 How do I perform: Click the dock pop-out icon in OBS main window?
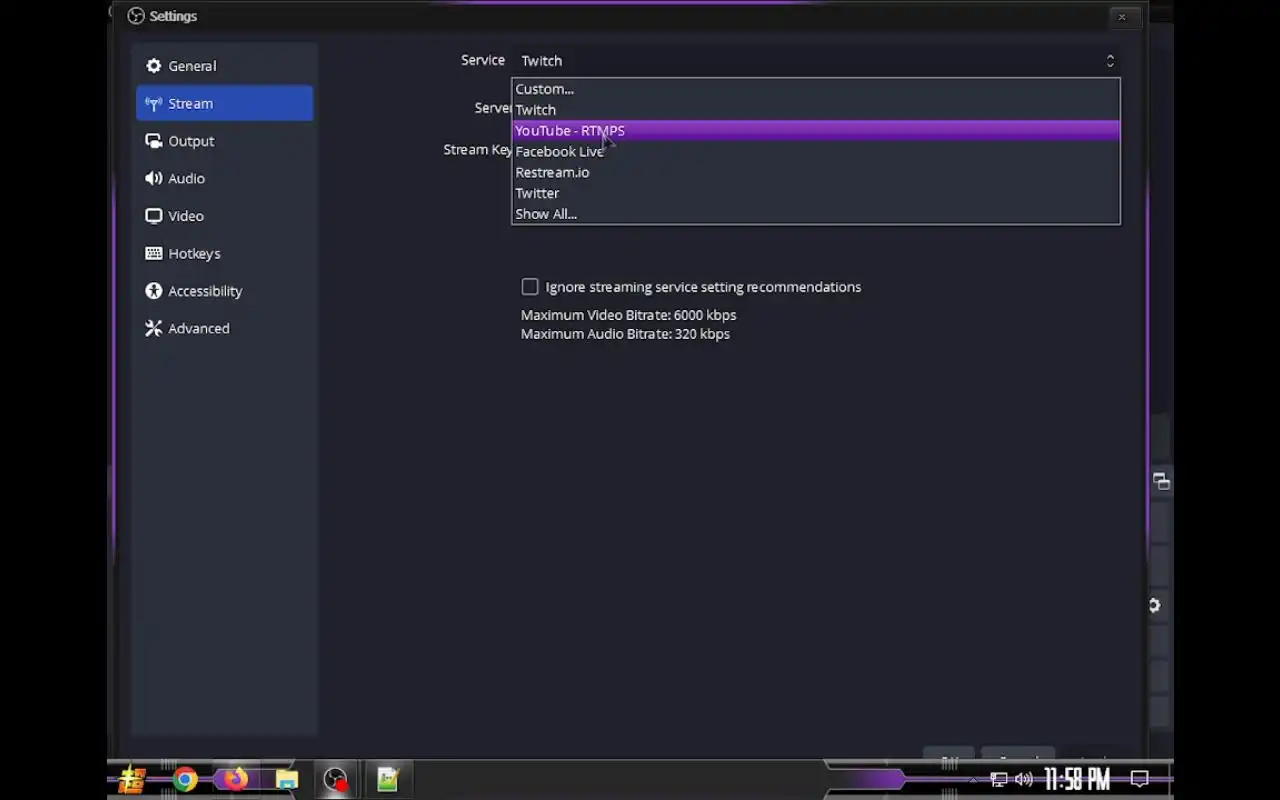tap(1161, 481)
